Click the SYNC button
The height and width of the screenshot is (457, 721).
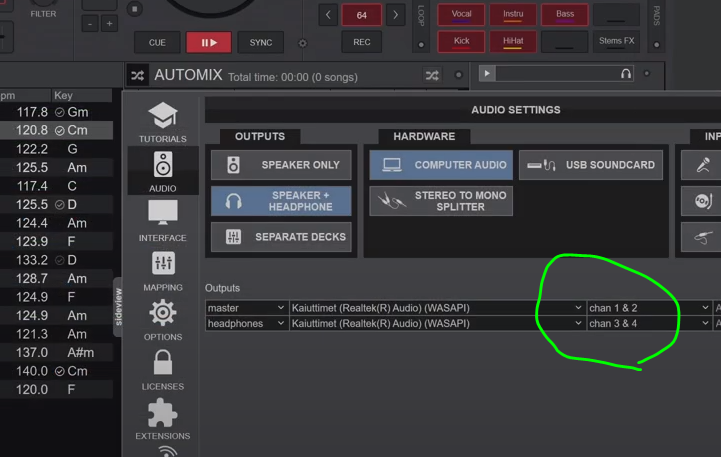[260, 43]
